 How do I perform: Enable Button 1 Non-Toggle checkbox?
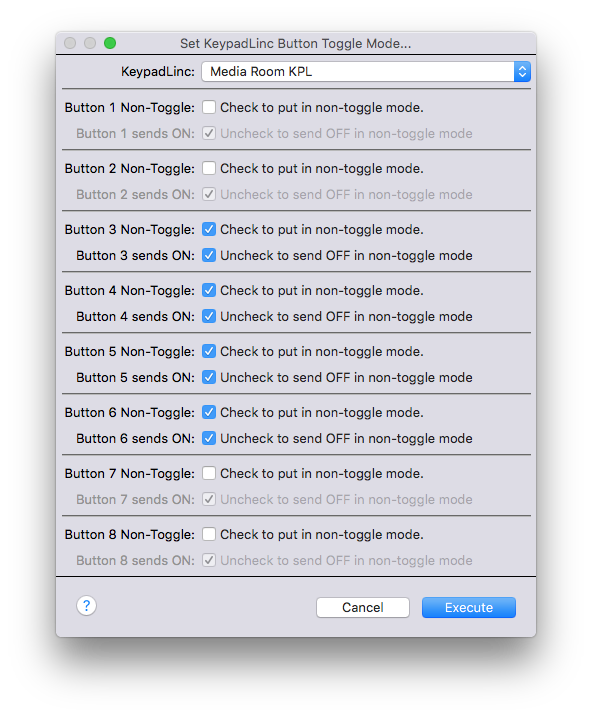pyautogui.click(x=209, y=107)
